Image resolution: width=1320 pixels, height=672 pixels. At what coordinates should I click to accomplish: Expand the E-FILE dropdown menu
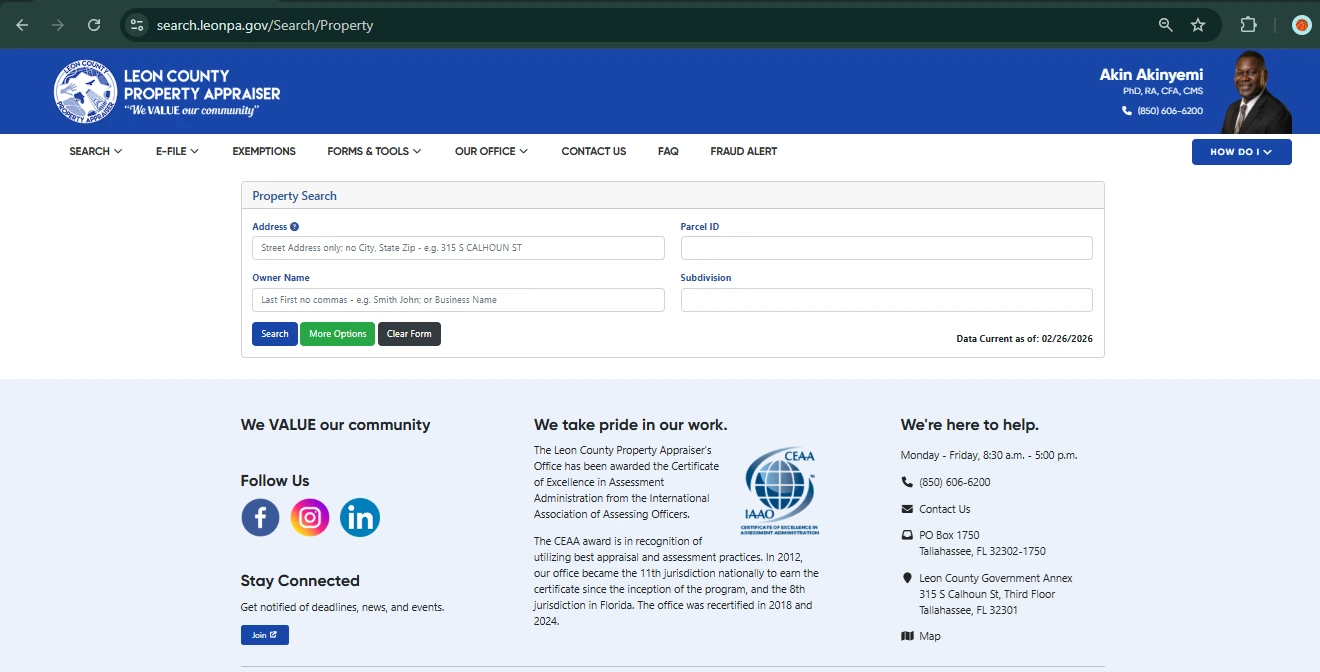pos(177,151)
